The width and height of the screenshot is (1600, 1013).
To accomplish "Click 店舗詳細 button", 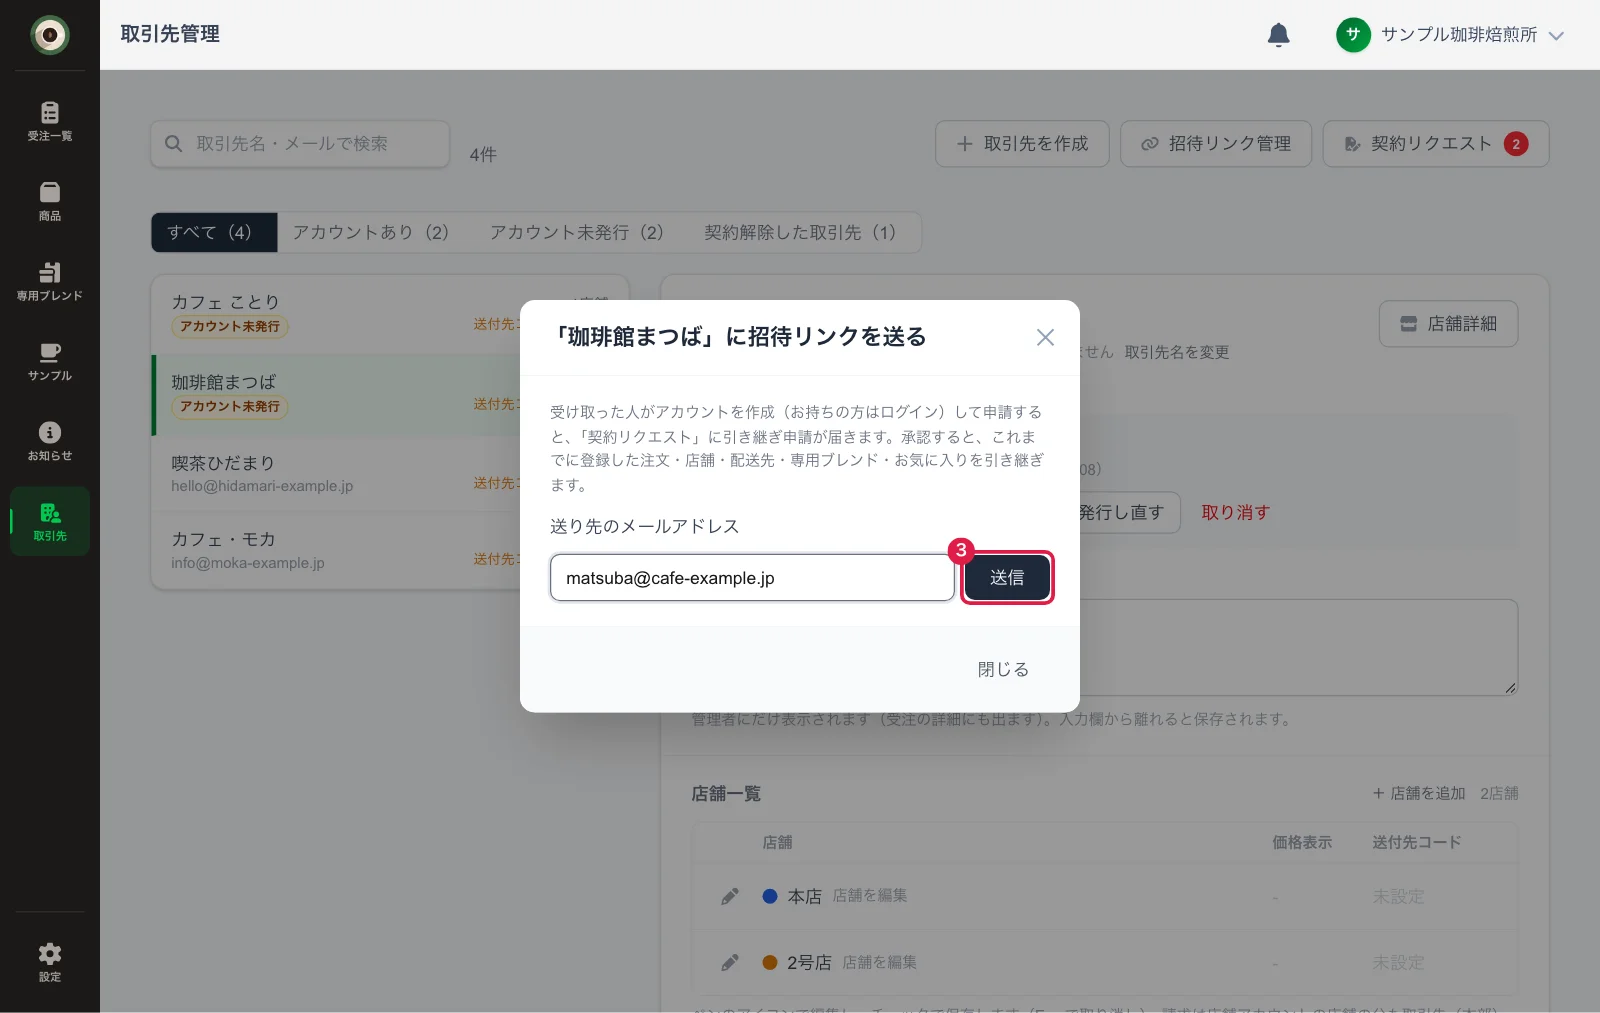I will 1449,324.
